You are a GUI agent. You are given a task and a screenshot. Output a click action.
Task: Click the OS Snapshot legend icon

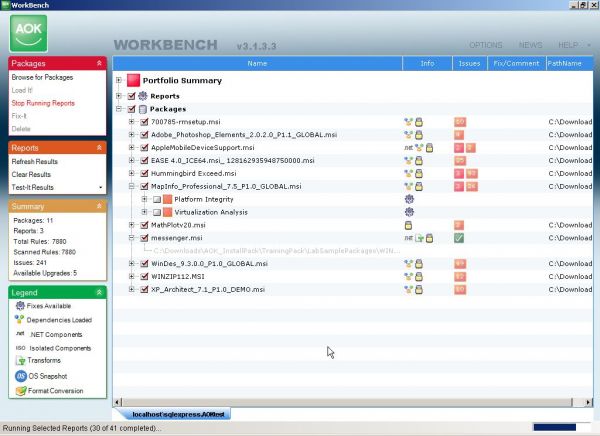tap(21, 376)
